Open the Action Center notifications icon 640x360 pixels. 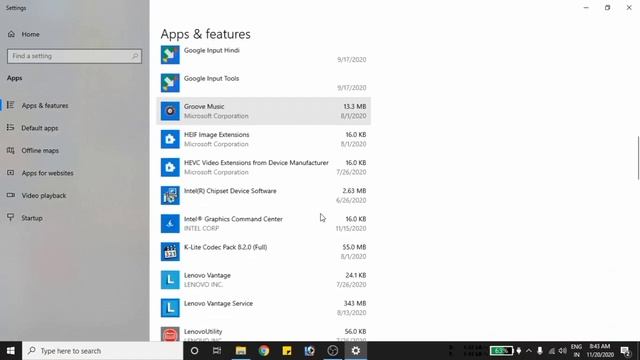pos(625,351)
